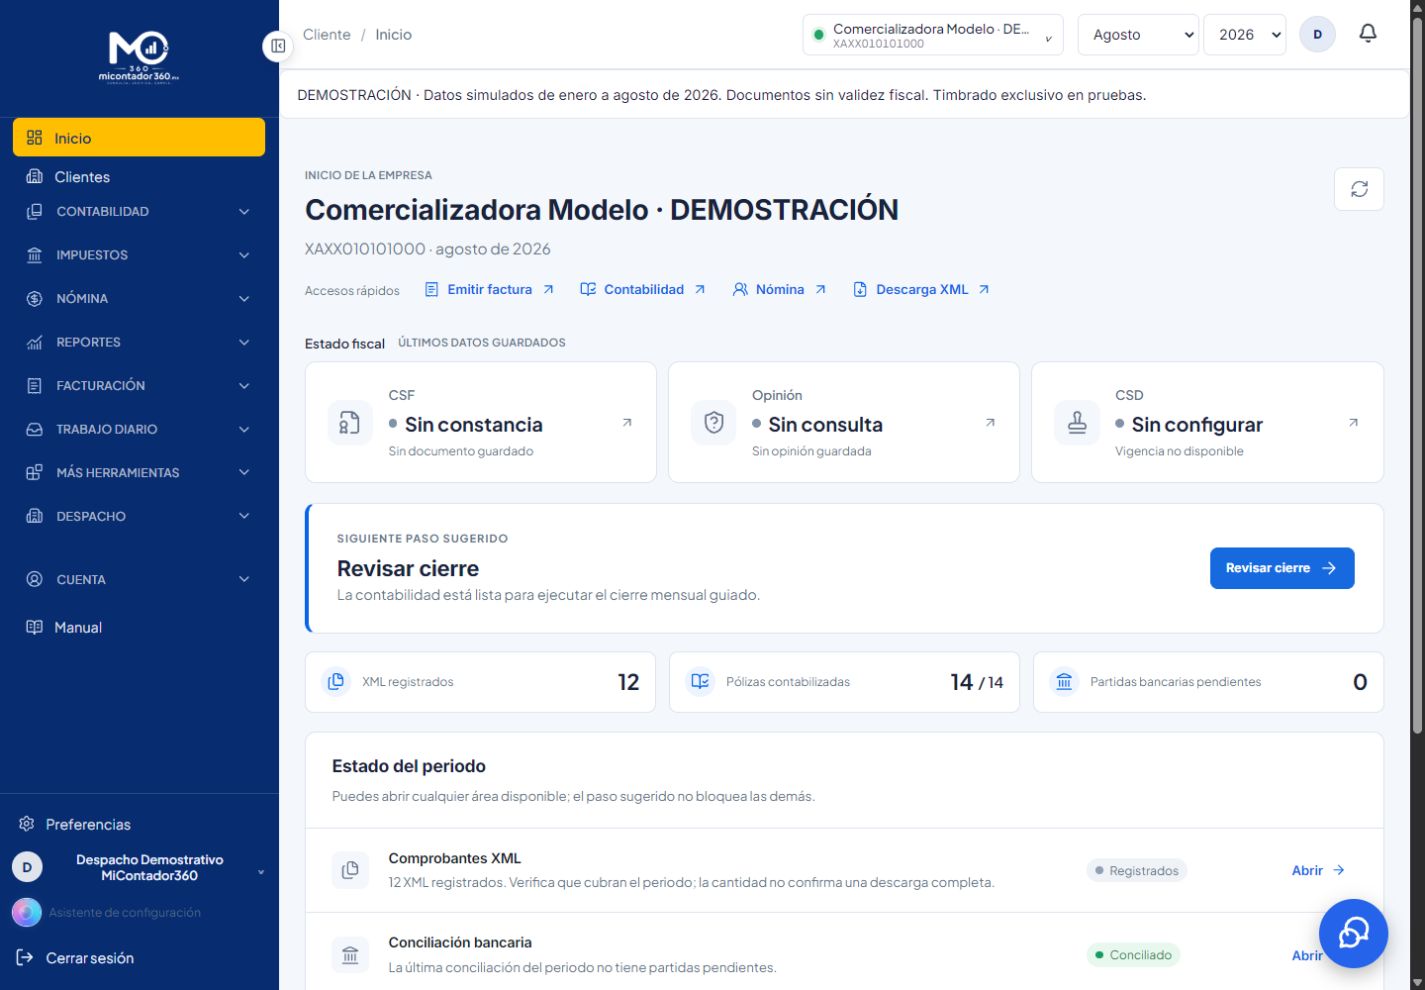Open Clientes in the sidebar
The image size is (1425, 990).
coord(139,177)
